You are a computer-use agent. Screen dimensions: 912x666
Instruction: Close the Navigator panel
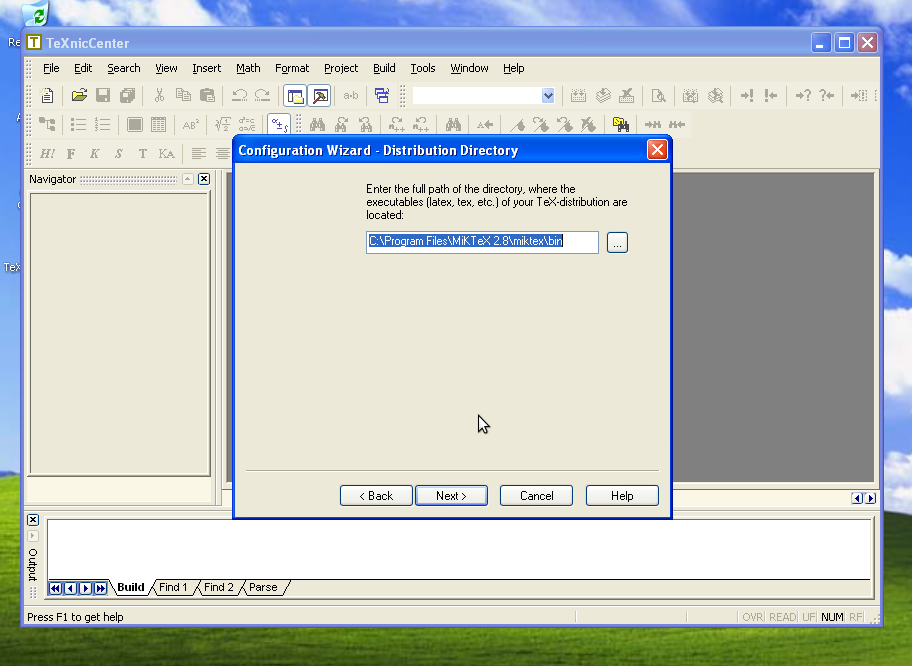click(x=204, y=179)
